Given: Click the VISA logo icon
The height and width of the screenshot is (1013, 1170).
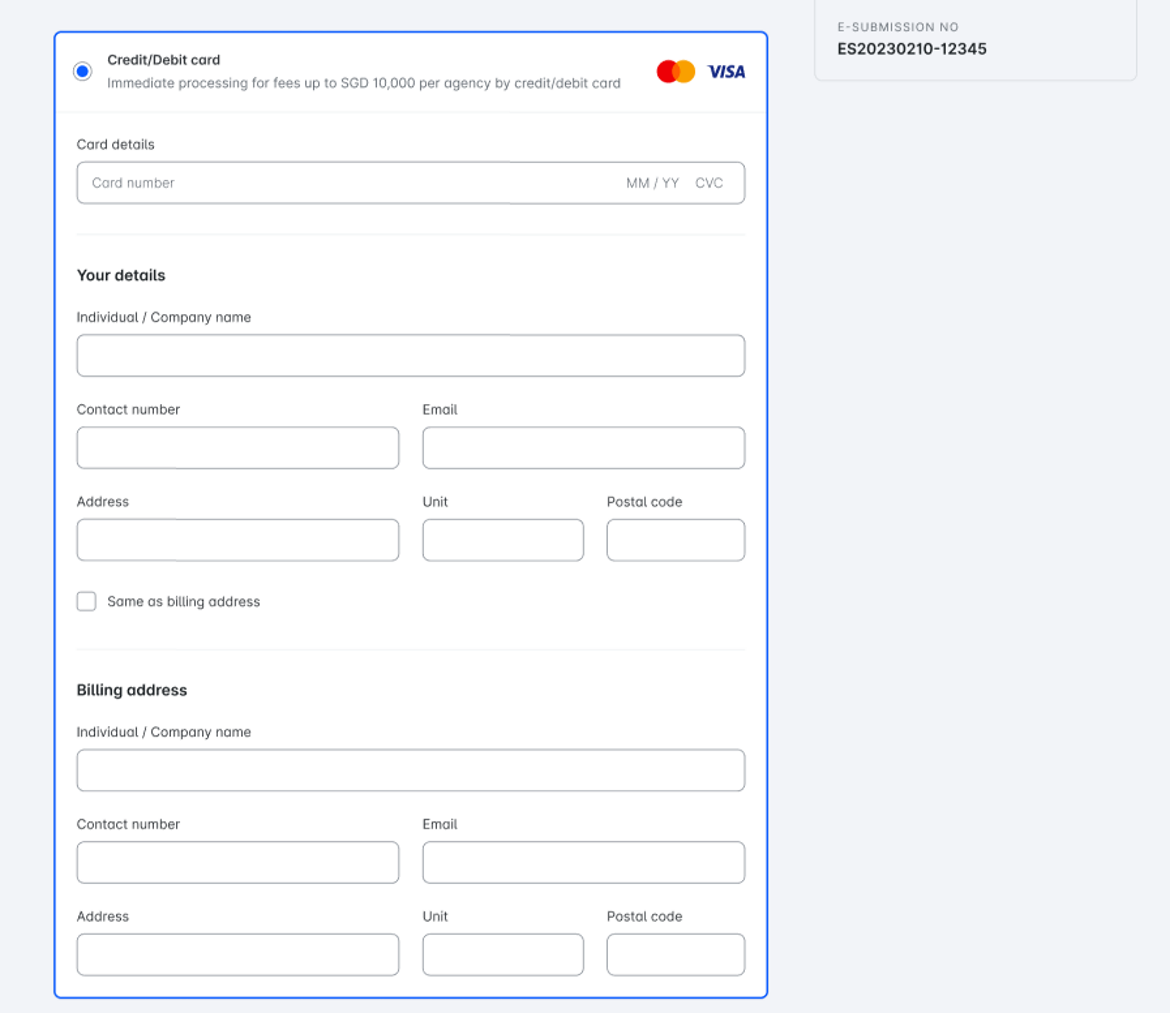Looking at the screenshot, I should 726,72.
